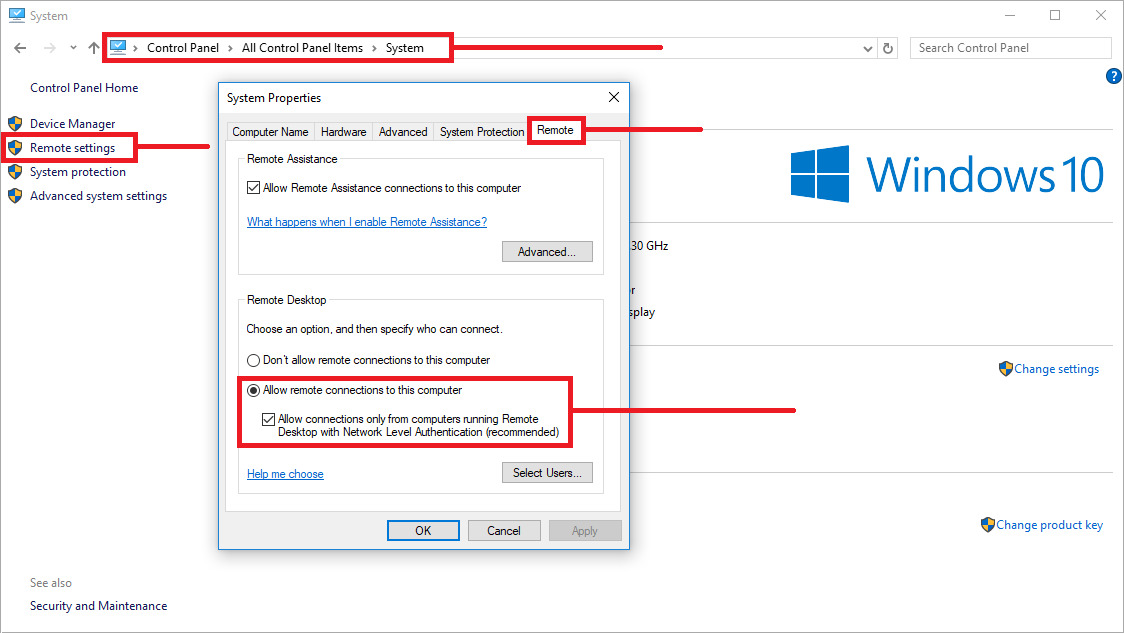
Task: Open the Help me choose link
Action: point(285,474)
